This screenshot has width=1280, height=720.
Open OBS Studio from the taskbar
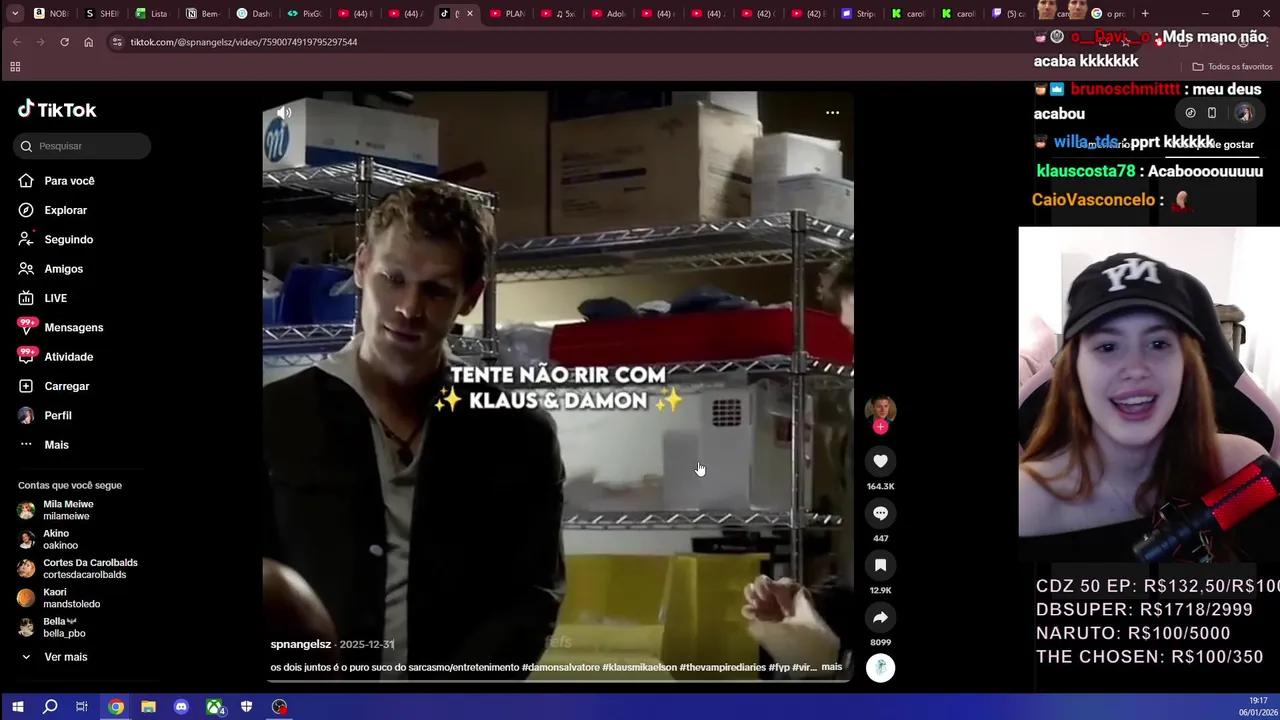[x=279, y=707]
